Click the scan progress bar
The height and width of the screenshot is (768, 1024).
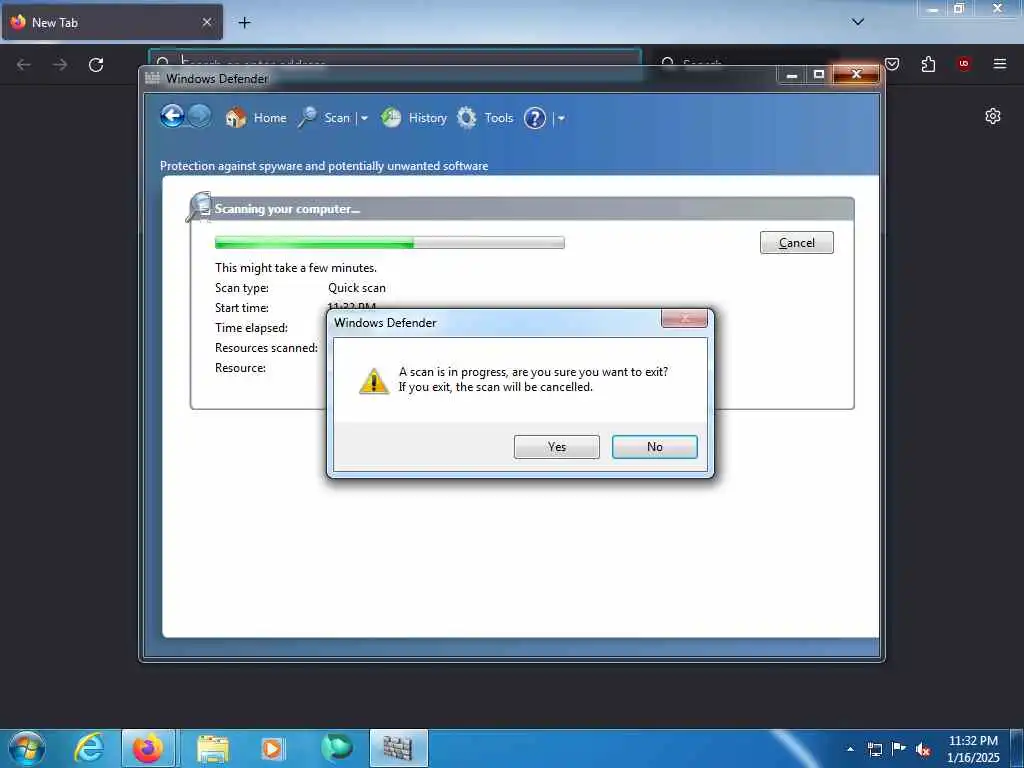point(389,242)
